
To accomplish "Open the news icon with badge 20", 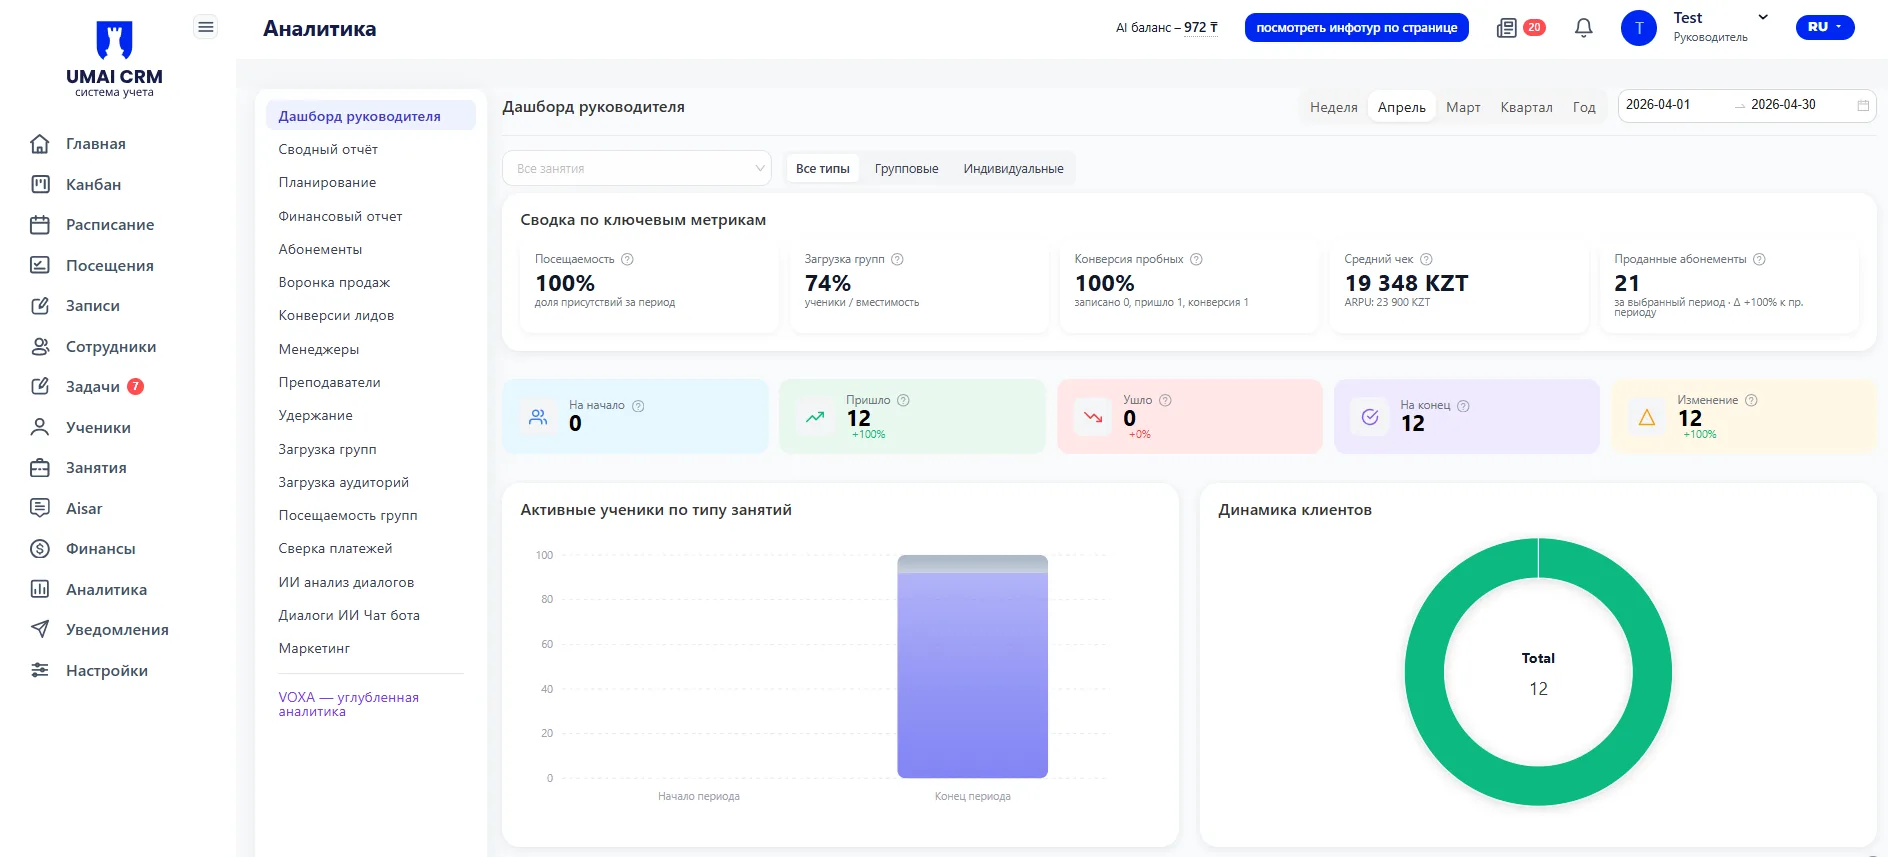I will click(1507, 28).
